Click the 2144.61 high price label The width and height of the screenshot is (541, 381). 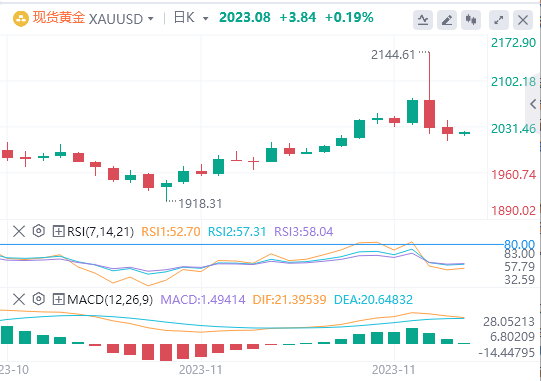click(x=393, y=55)
